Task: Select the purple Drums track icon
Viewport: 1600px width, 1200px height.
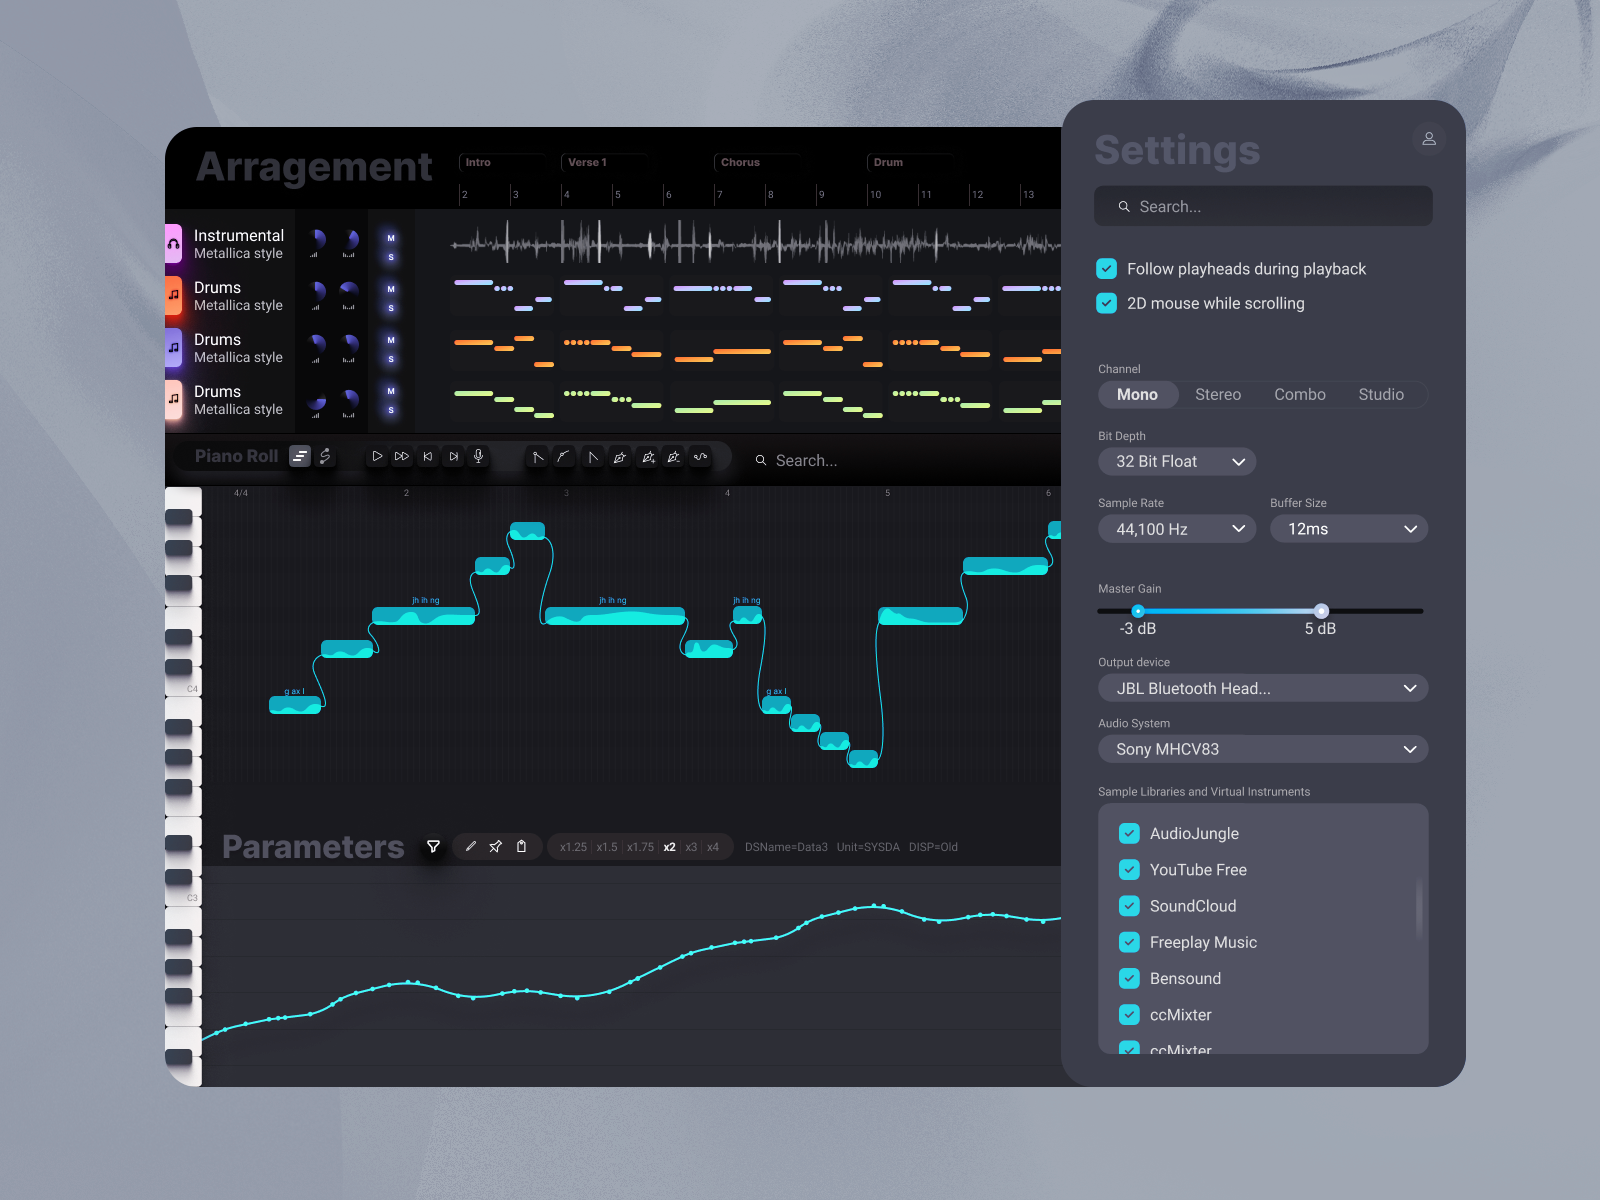Action: coord(173,348)
